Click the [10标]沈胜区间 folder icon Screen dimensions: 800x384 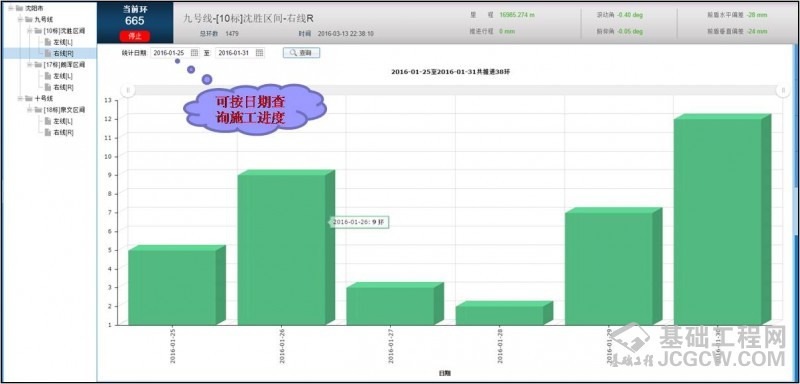(38, 31)
